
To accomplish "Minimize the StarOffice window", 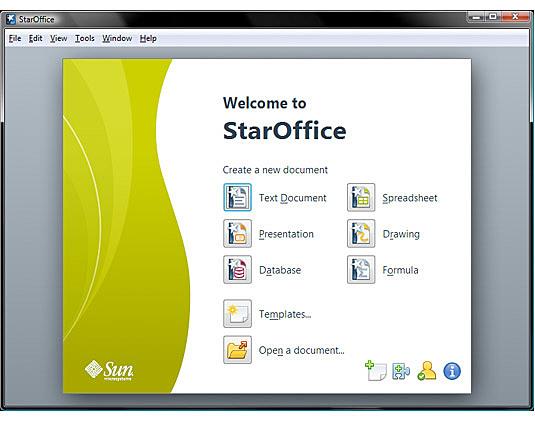I will 476,17.
